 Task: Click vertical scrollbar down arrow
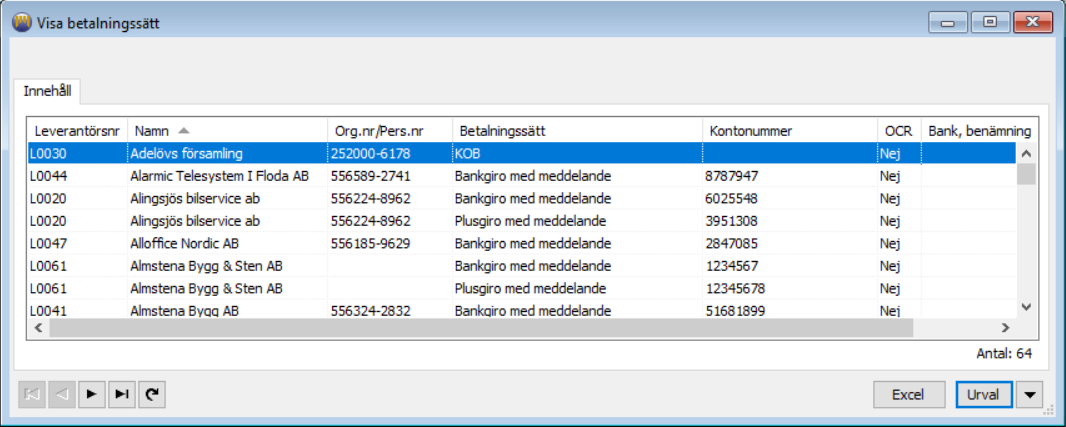click(x=1027, y=307)
